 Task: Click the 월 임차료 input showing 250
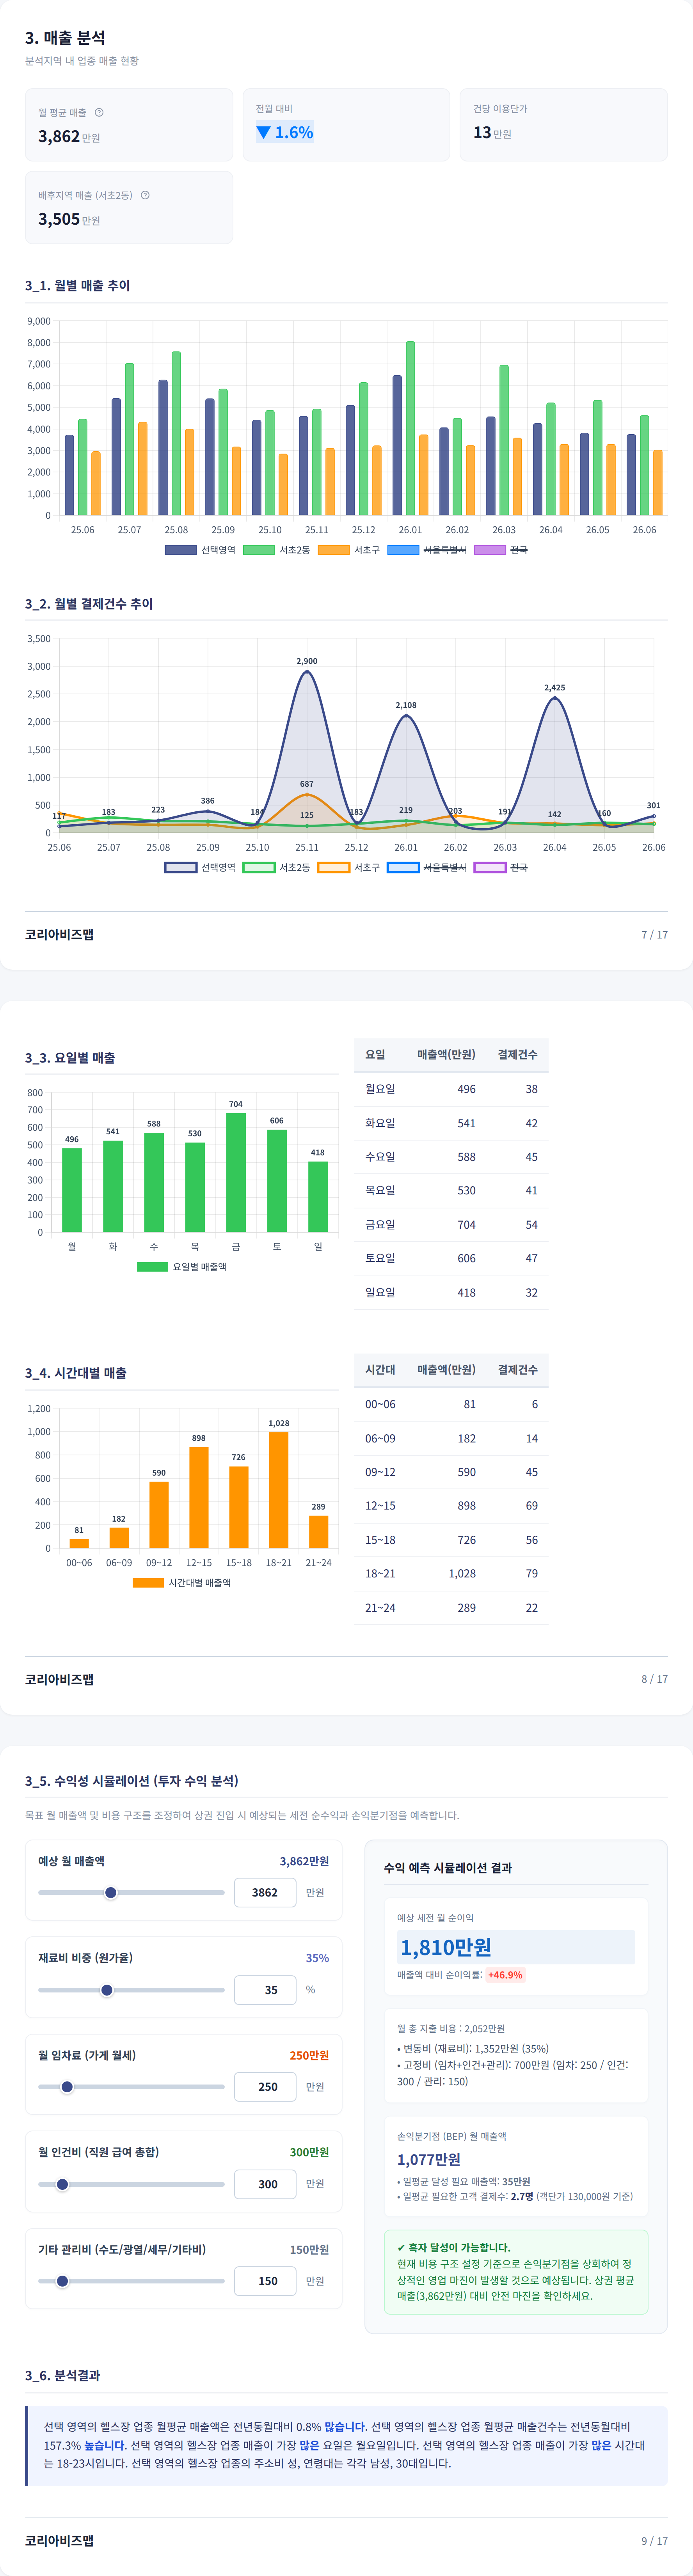(265, 2087)
